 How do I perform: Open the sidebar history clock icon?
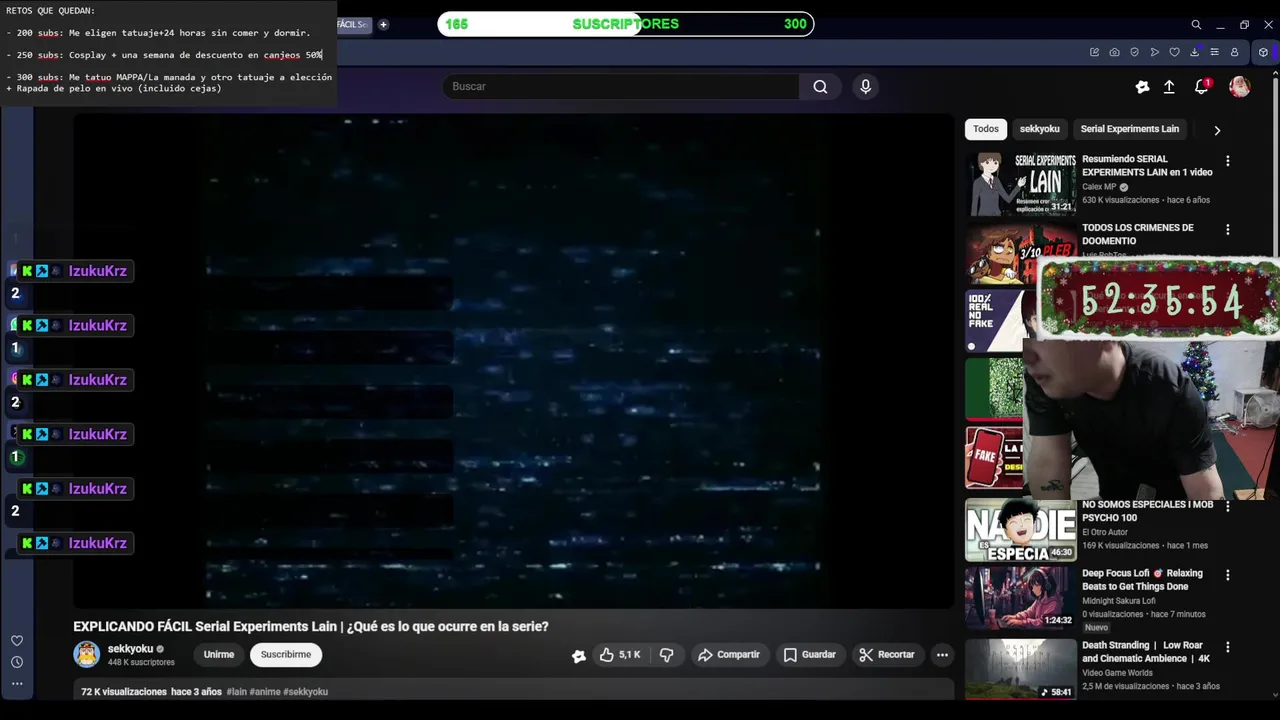(17, 662)
